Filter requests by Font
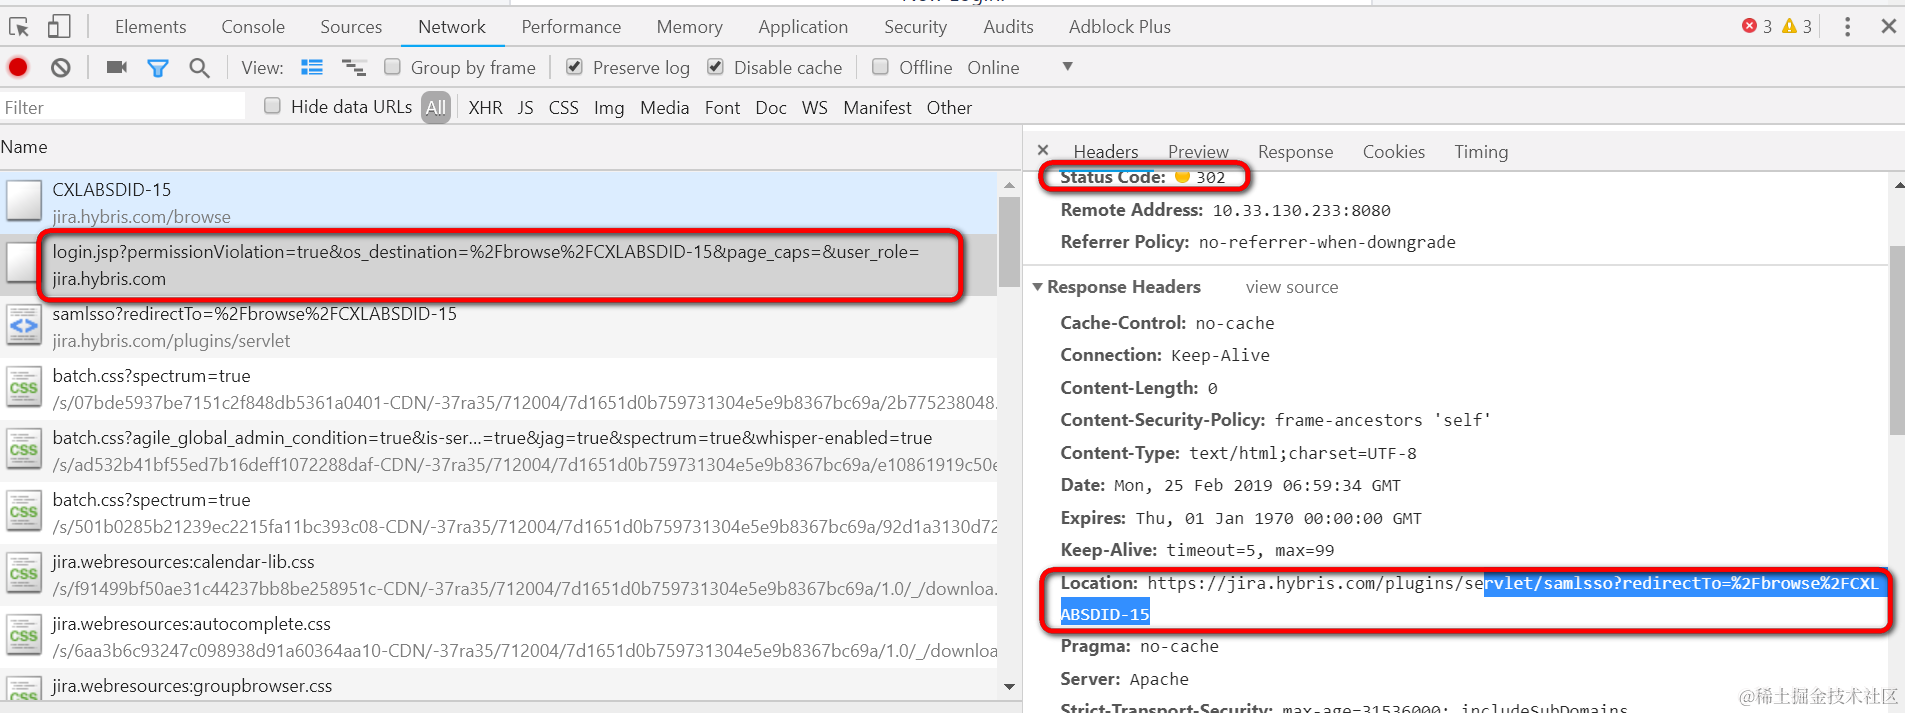The image size is (1905, 713). (722, 107)
